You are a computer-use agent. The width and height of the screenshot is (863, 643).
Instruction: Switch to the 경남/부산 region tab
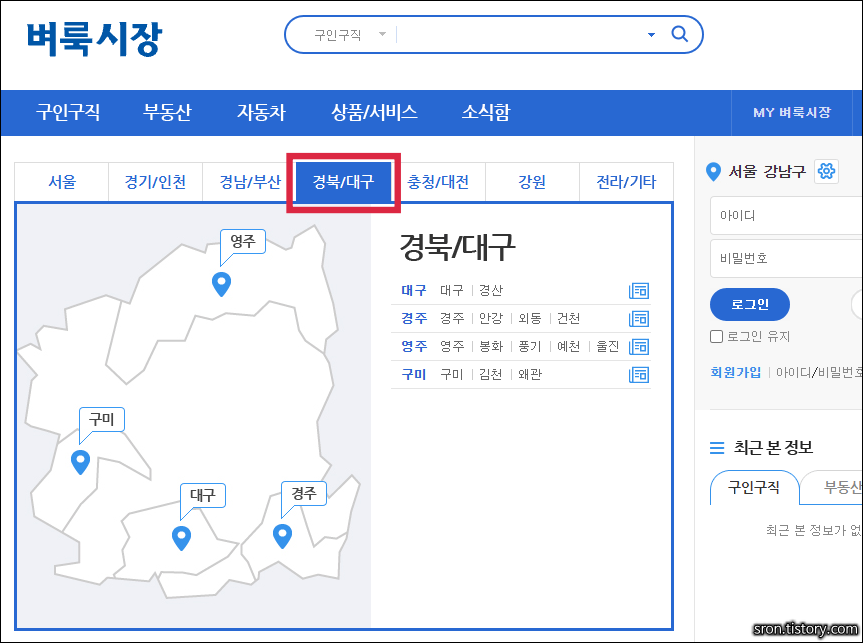click(250, 182)
